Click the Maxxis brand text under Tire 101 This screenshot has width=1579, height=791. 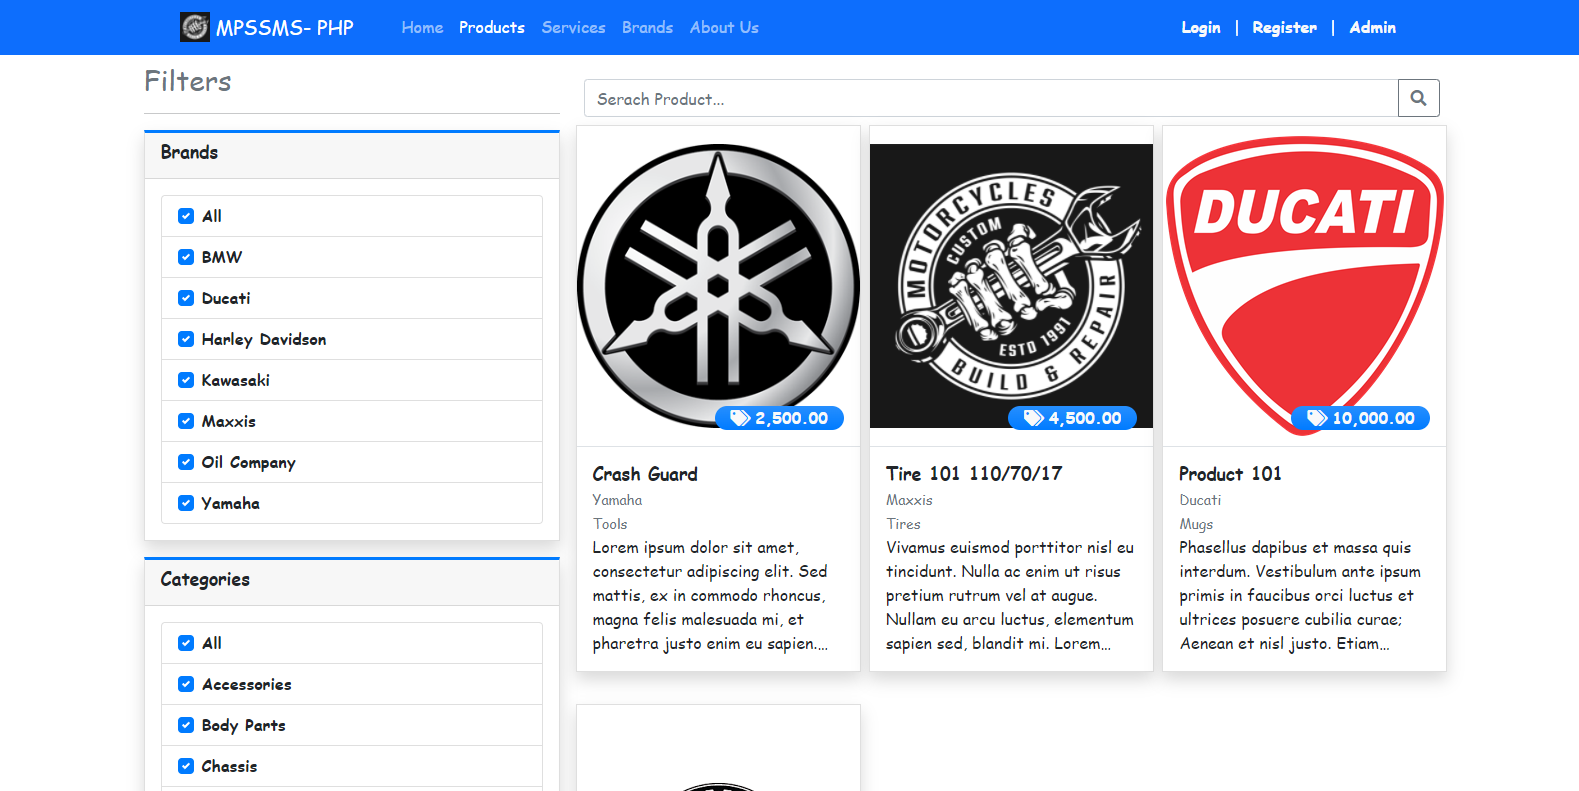pyautogui.click(x=909, y=500)
